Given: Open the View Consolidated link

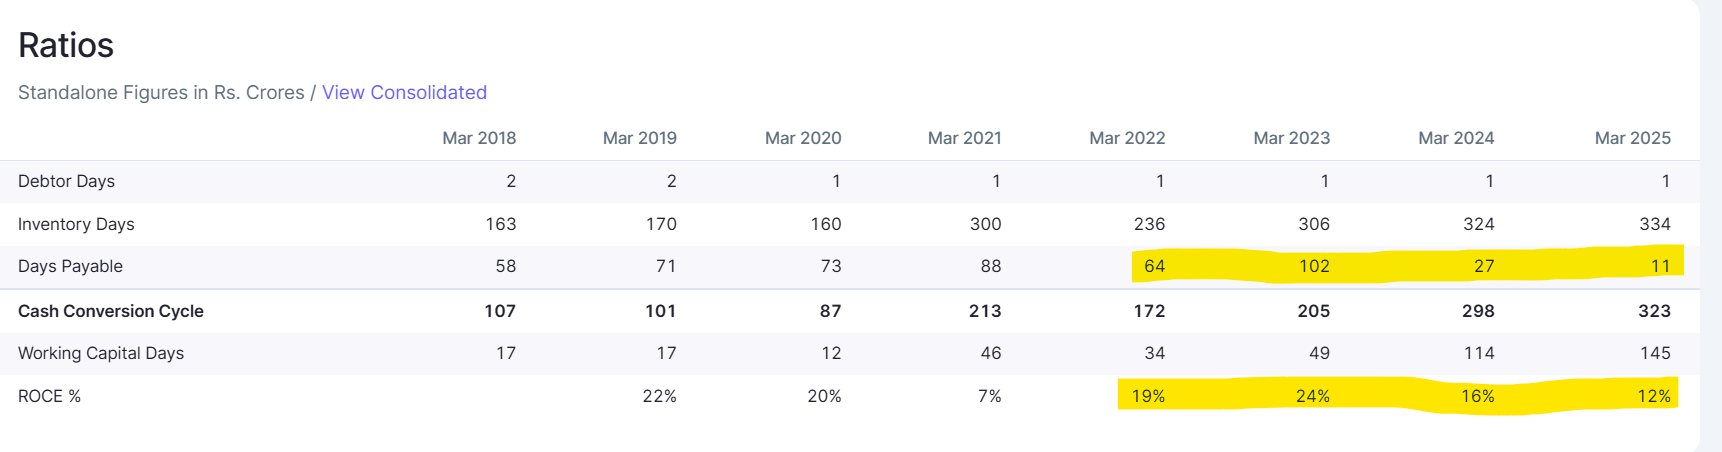Looking at the screenshot, I should click(404, 93).
